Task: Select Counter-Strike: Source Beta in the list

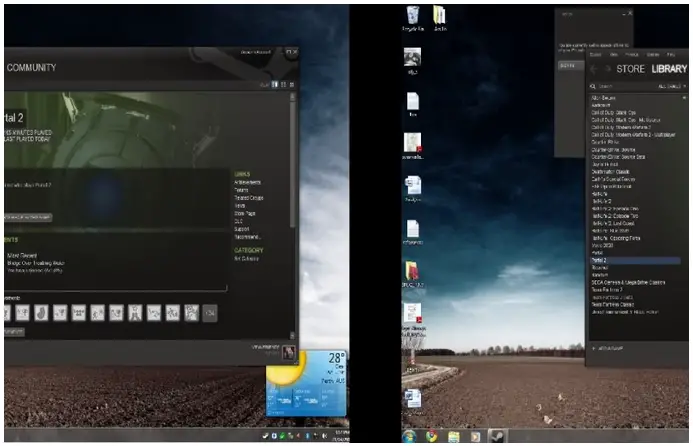Action: tap(618, 157)
